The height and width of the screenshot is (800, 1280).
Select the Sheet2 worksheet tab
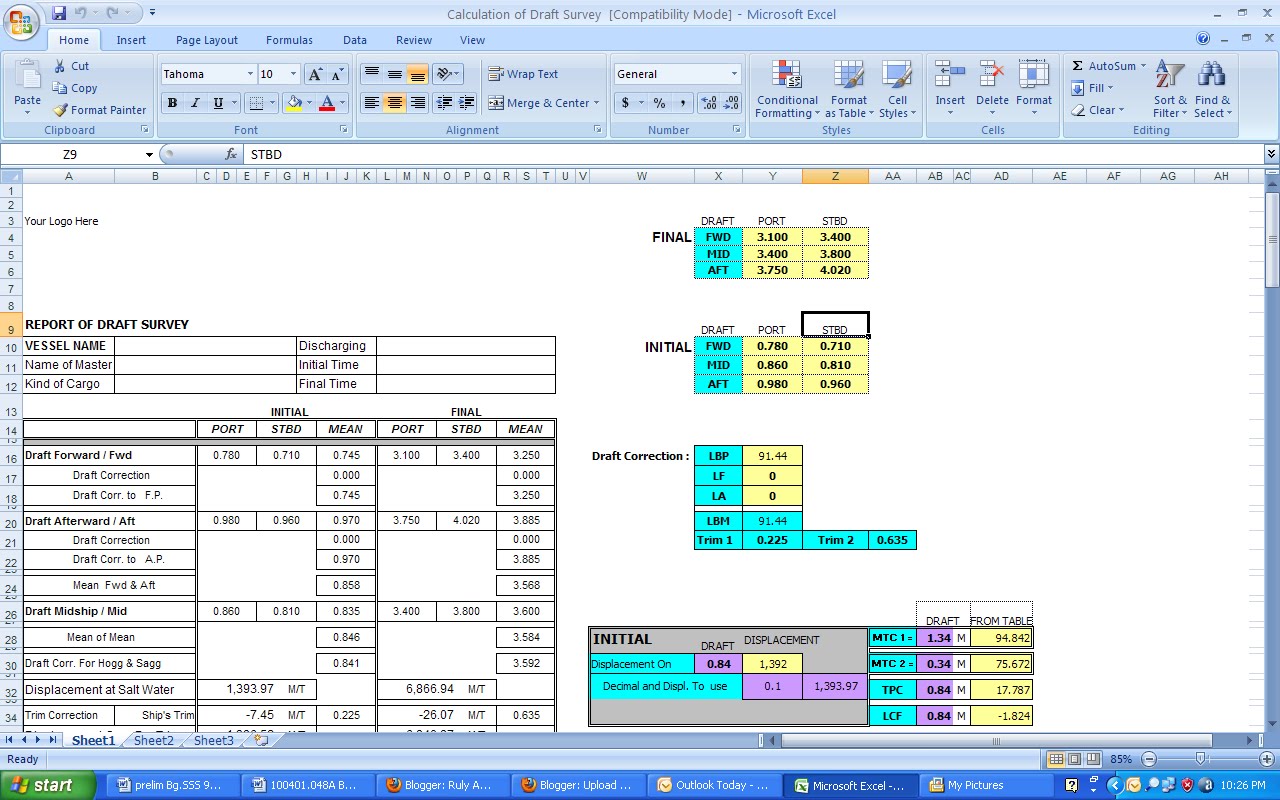153,741
